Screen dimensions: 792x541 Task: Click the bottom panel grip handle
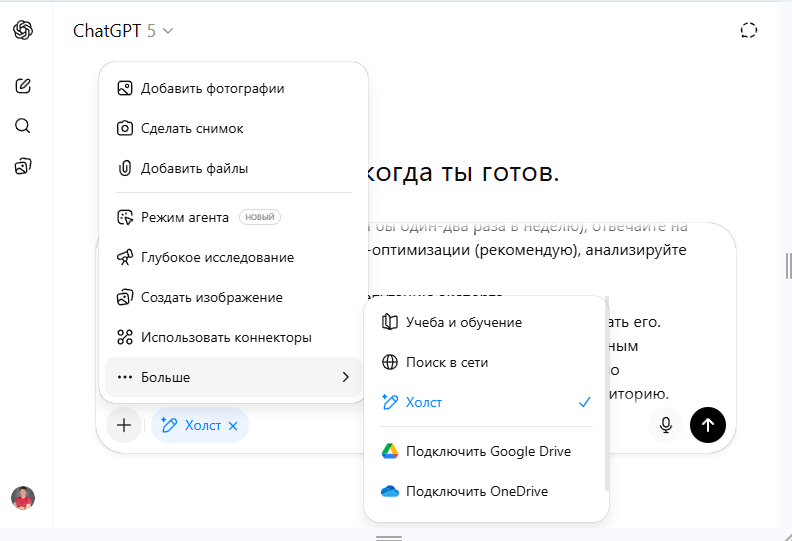coord(389,538)
